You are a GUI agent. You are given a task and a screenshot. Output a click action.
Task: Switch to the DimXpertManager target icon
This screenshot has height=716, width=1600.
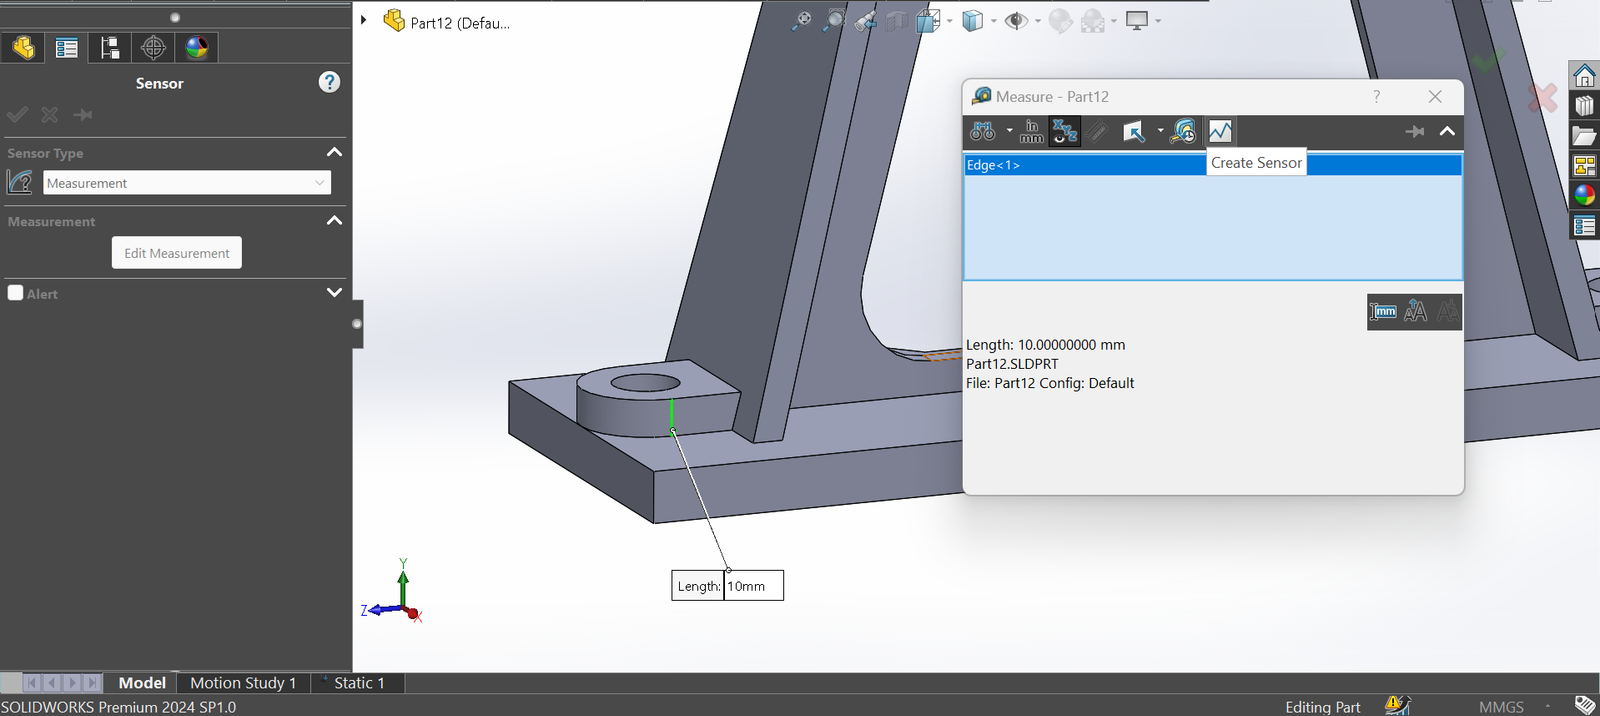pos(153,47)
